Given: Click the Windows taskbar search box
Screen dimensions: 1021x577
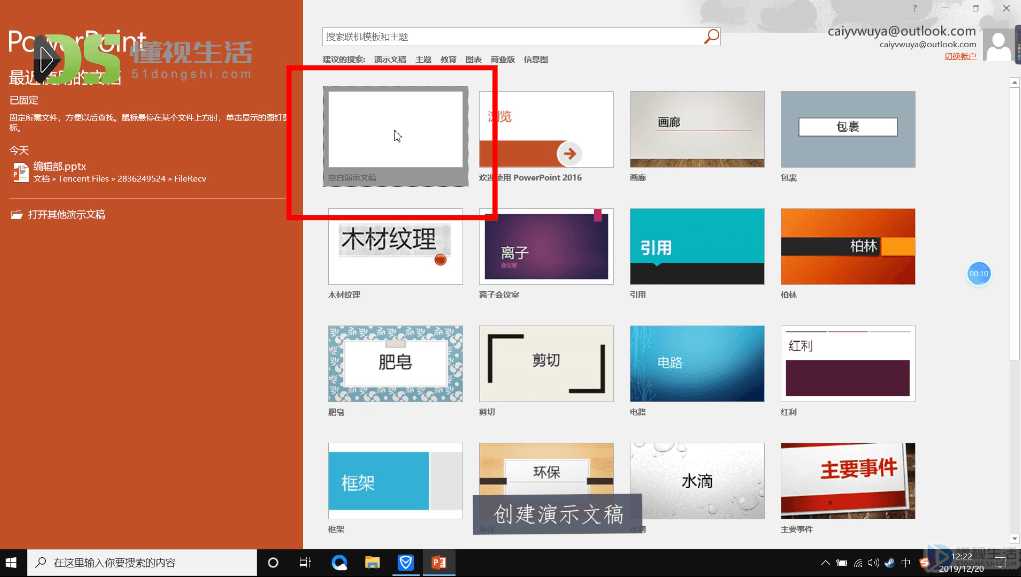Looking at the screenshot, I should [x=142, y=563].
